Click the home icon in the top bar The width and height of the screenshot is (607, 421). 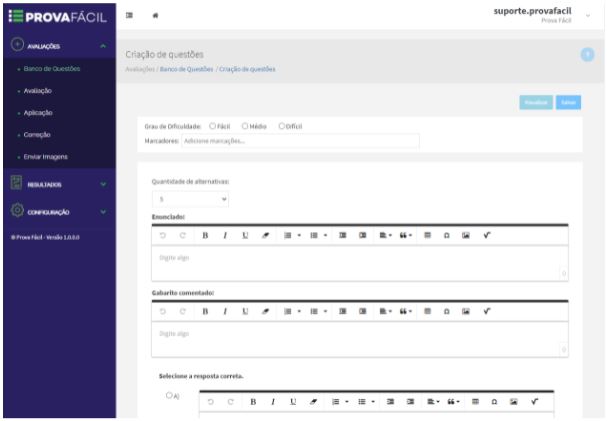click(x=155, y=15)
